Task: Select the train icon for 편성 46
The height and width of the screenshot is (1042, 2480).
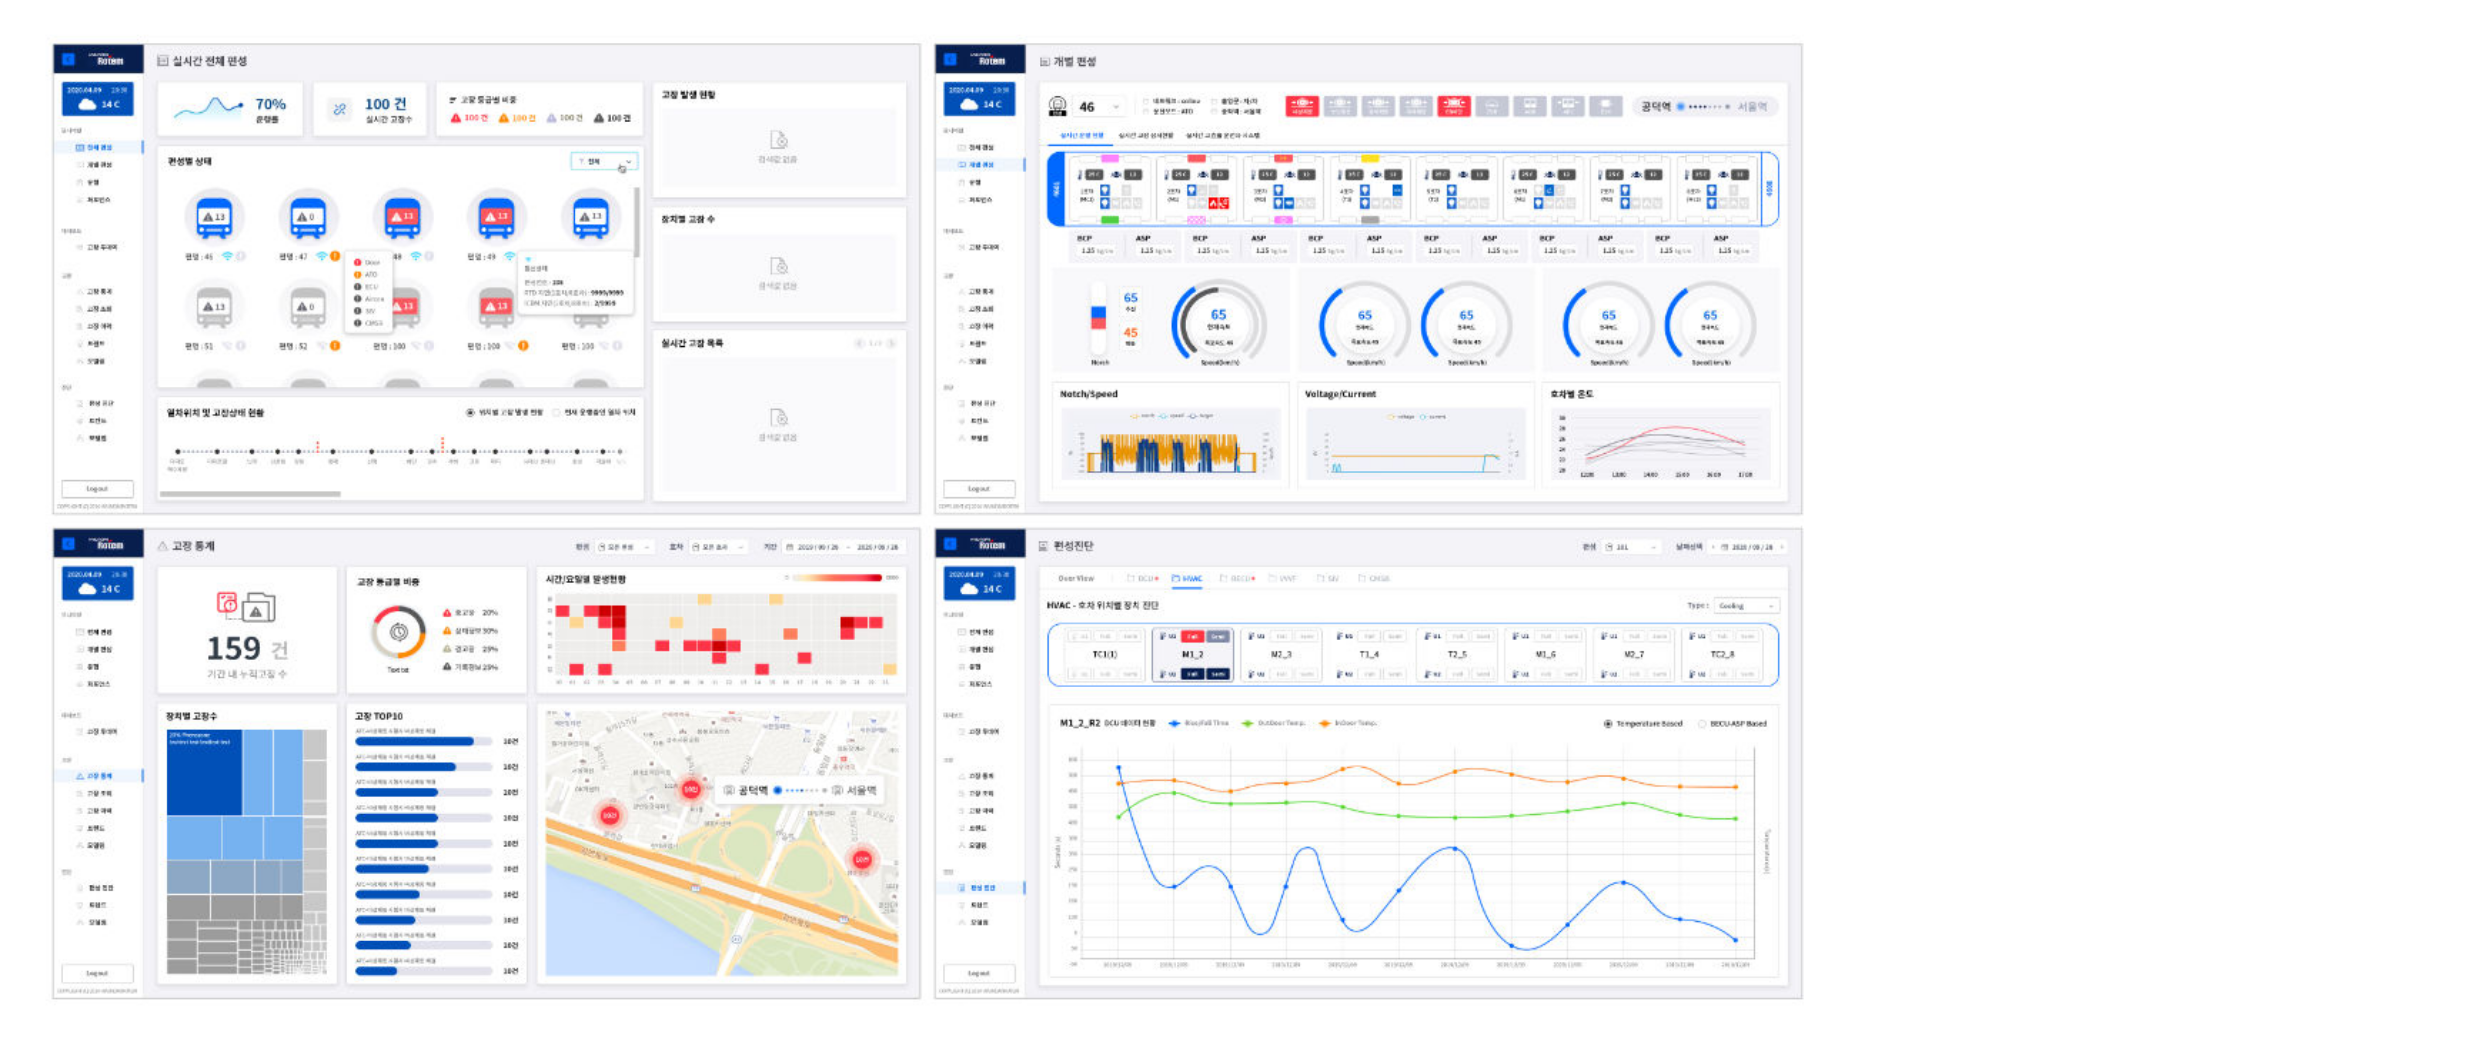Action: point(214,217)
